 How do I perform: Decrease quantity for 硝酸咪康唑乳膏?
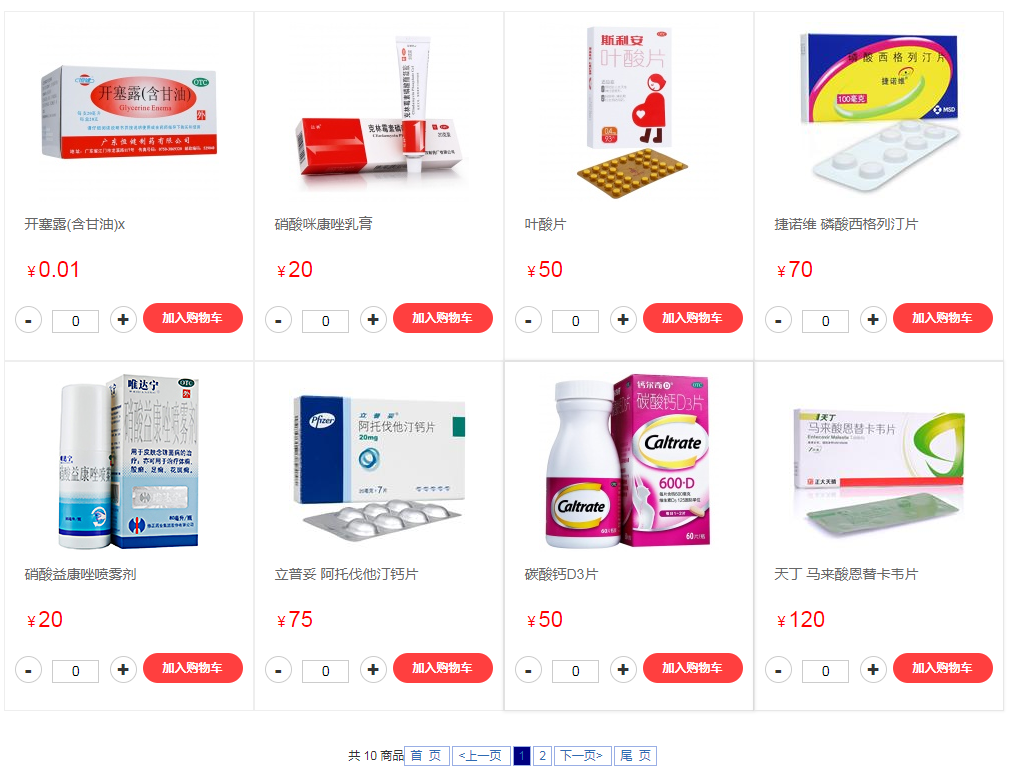[278, 320]
